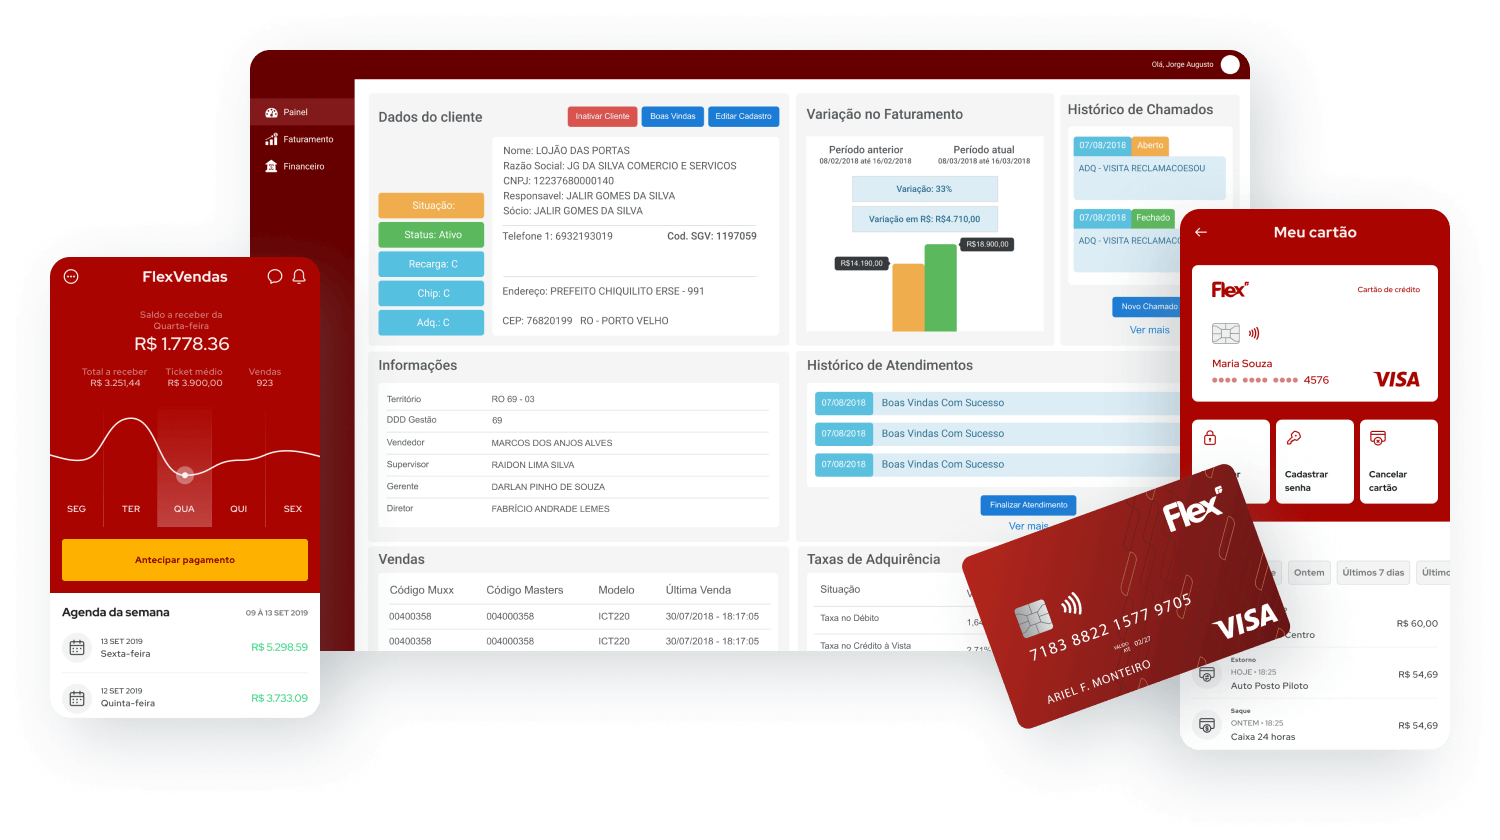Screen dimensions: 1500x840
Task: Click the back arrow in Meu cartão
Action: [x=1201, y=232]
